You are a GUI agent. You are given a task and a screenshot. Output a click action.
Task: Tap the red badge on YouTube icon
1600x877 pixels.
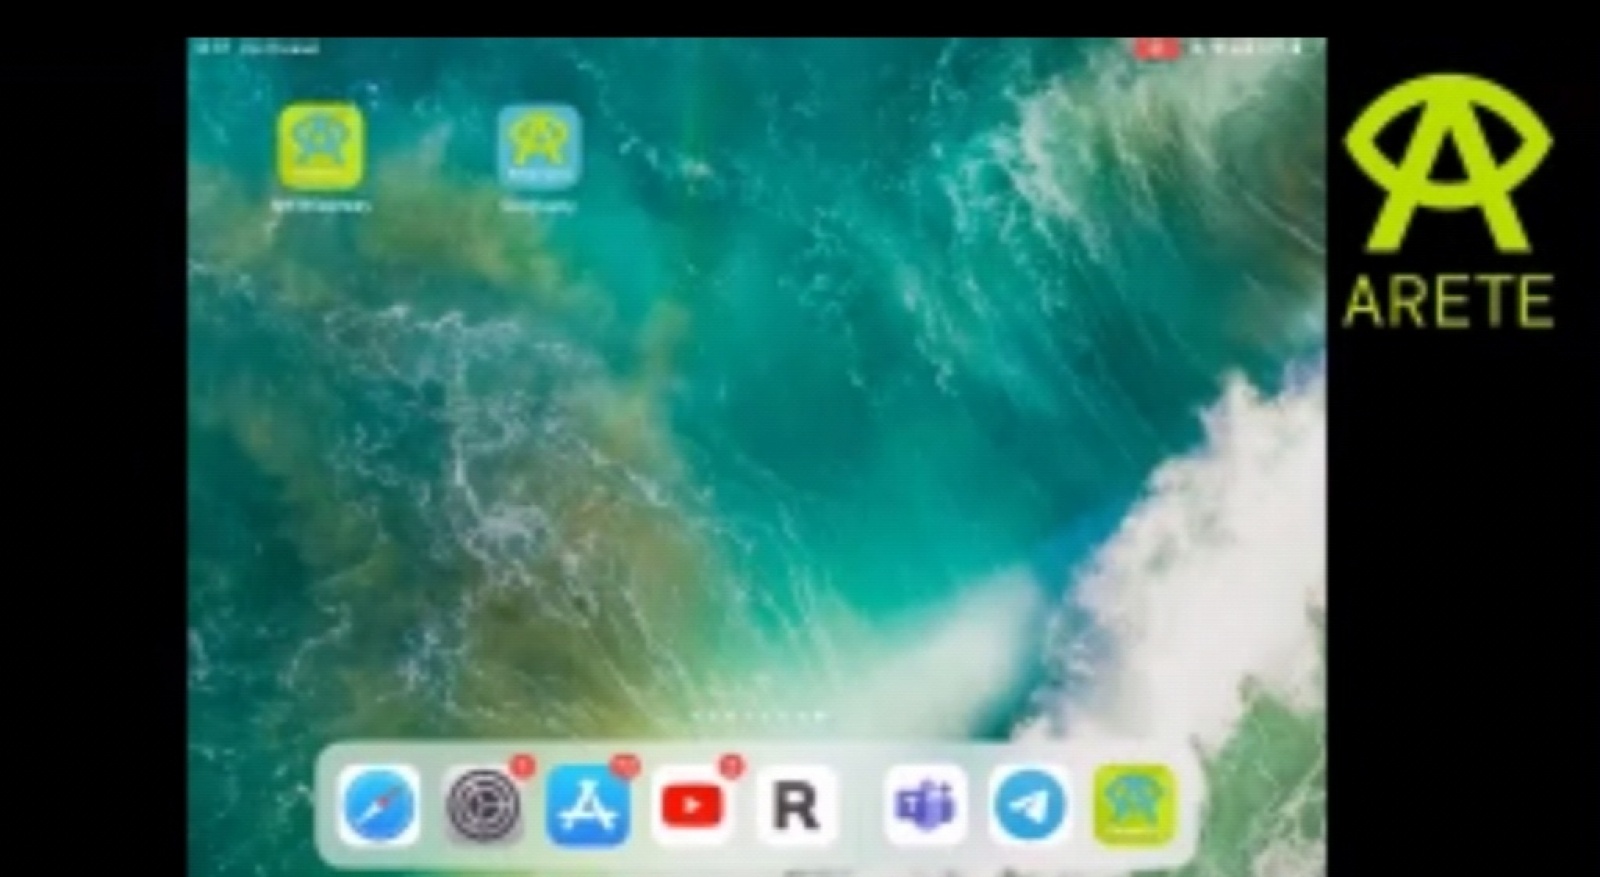[732, 767]
